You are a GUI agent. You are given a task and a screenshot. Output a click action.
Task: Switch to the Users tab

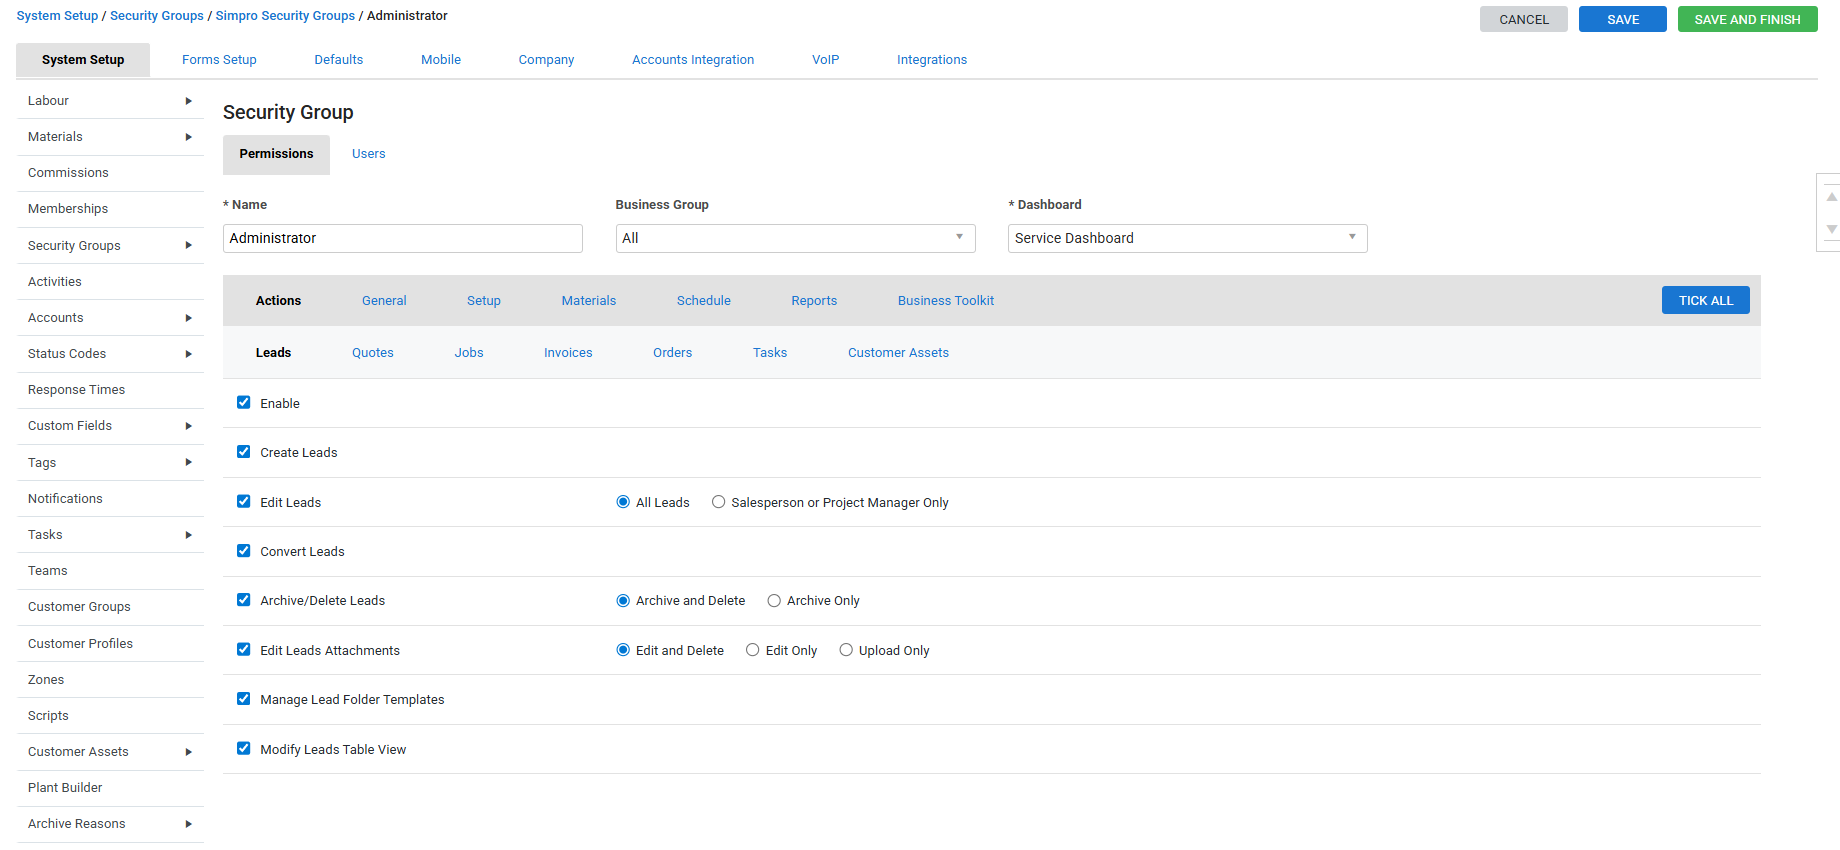(368, 154)
